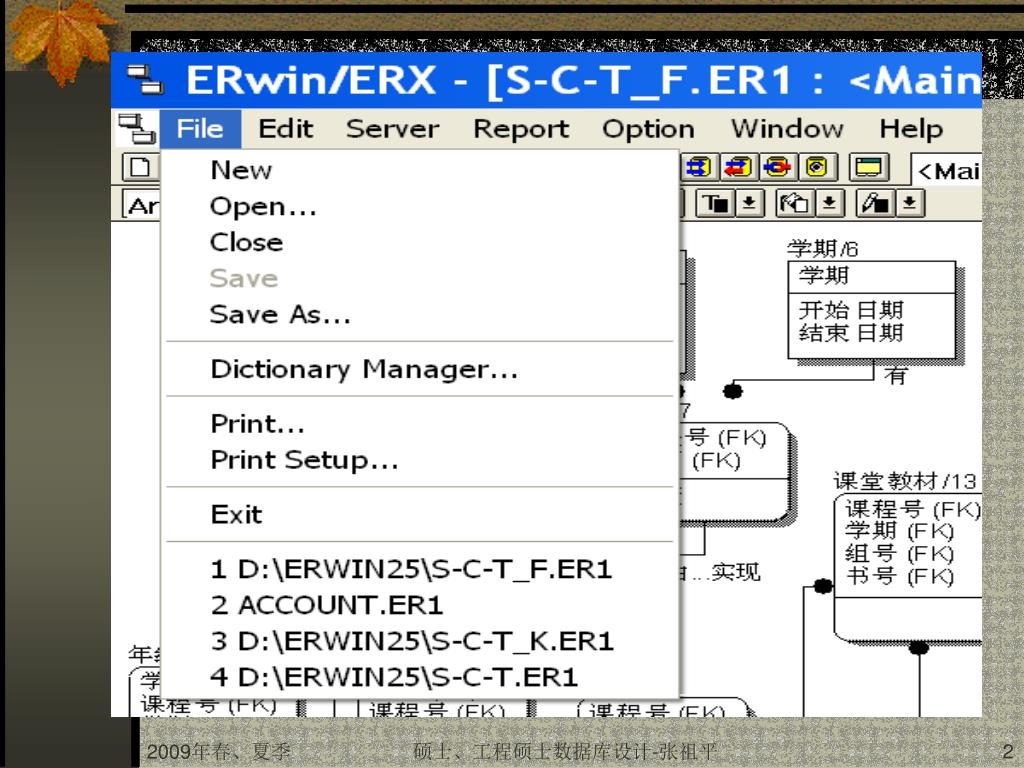
Task: Select the 学期/6 entity box
Action: [x=872, y=310]
